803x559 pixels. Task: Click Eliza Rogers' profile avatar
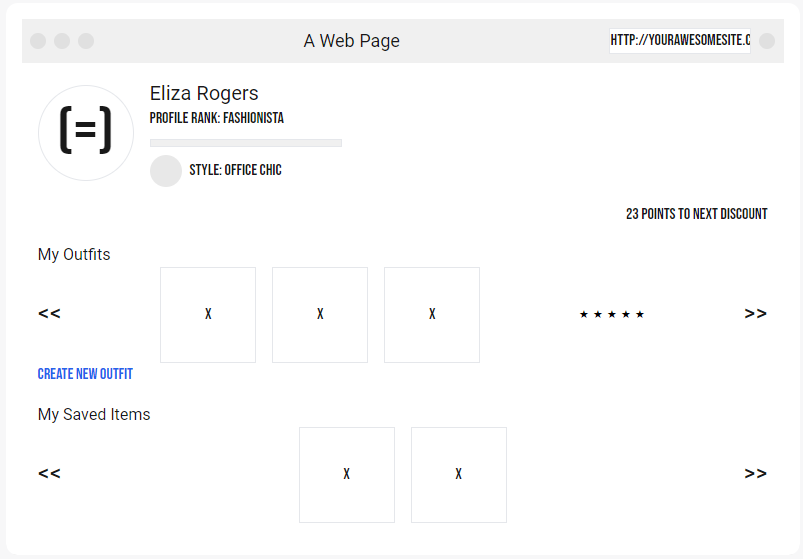click(x=86, y=133)
